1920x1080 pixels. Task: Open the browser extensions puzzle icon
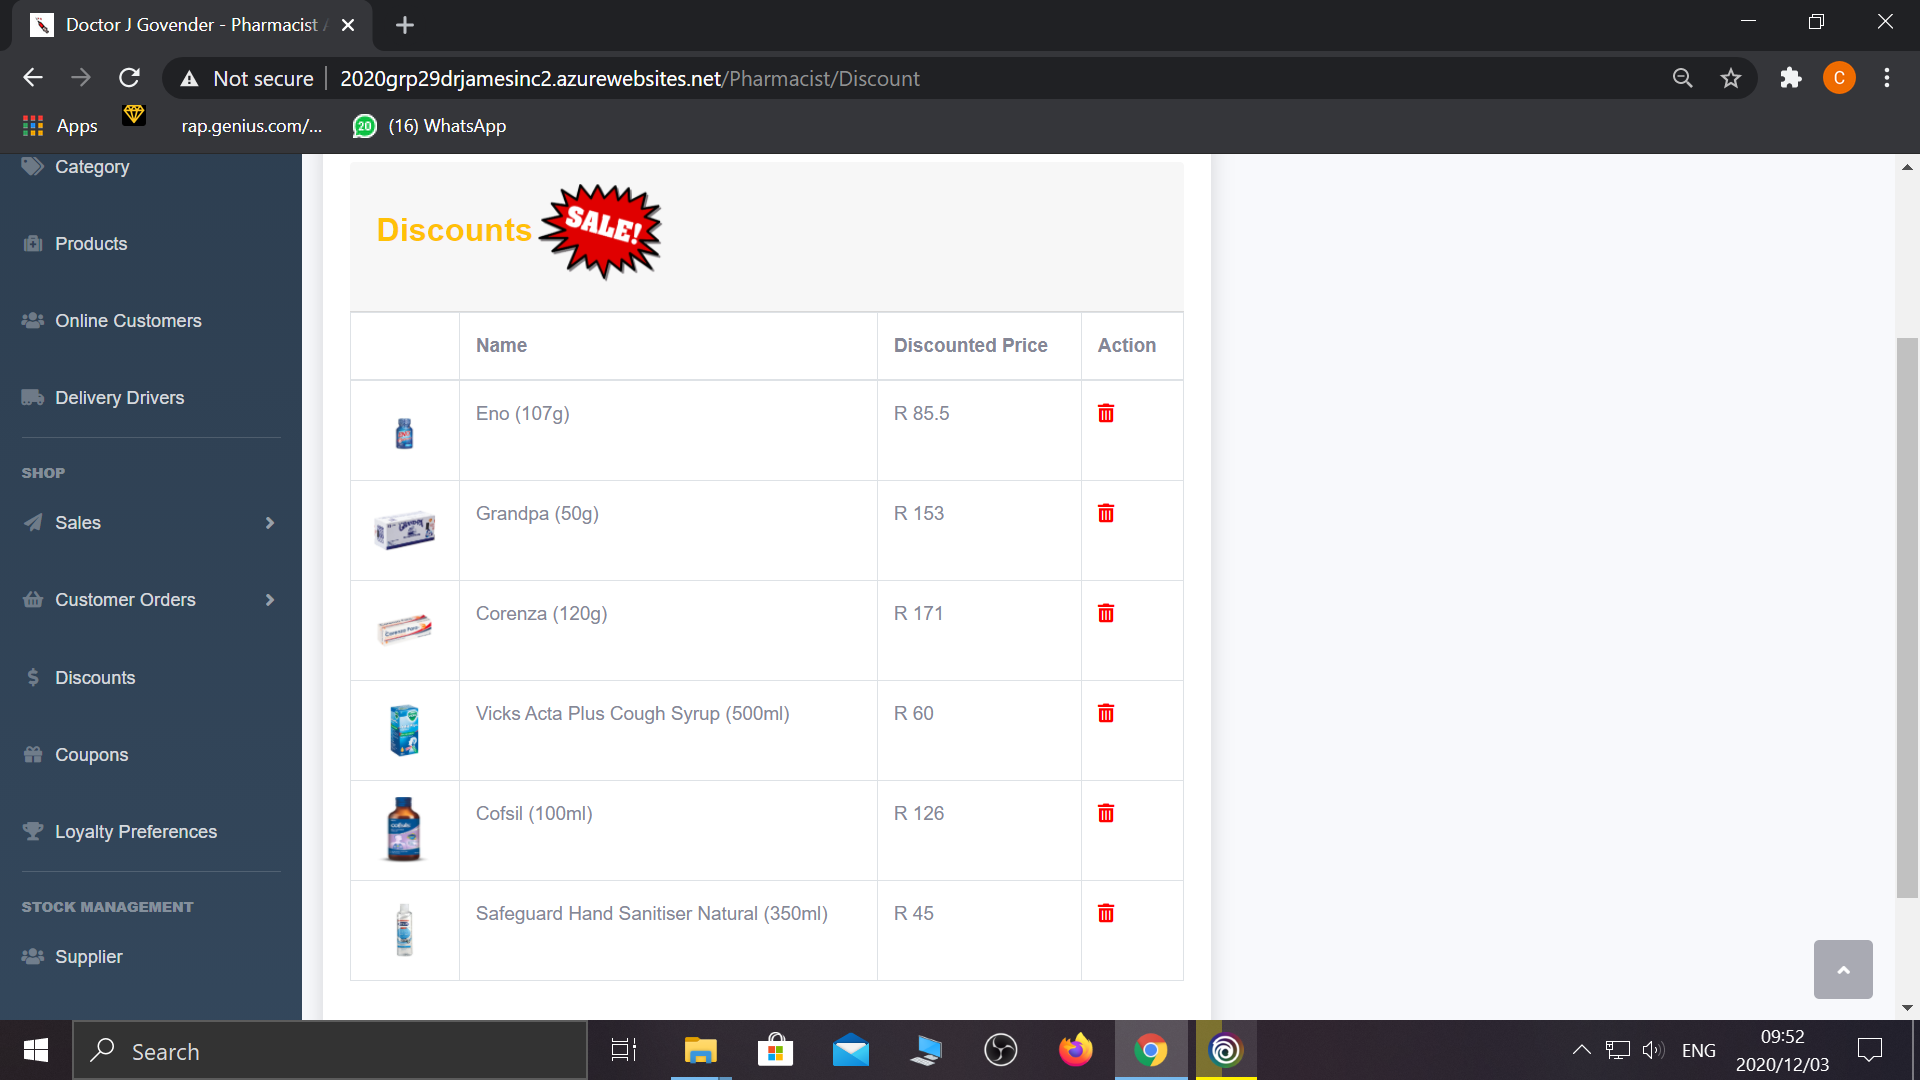click(x=1790, y=78)
